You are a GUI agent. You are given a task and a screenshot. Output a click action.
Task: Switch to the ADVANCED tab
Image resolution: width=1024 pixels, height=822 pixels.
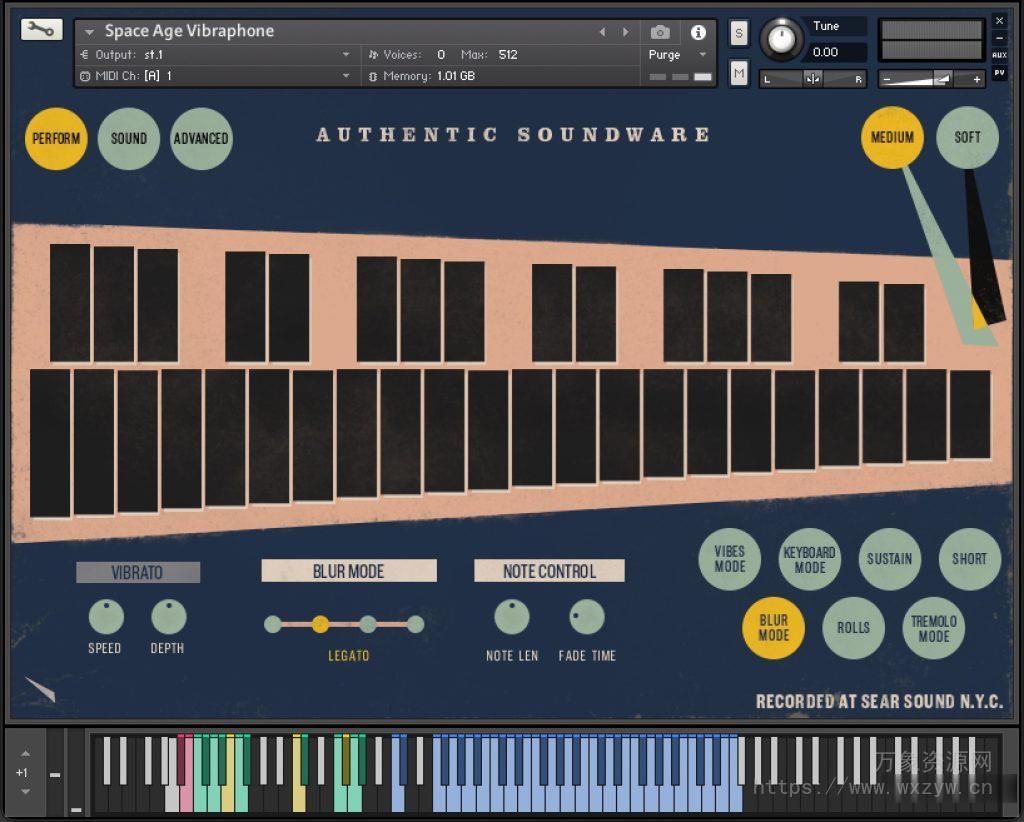pos(201,139)
